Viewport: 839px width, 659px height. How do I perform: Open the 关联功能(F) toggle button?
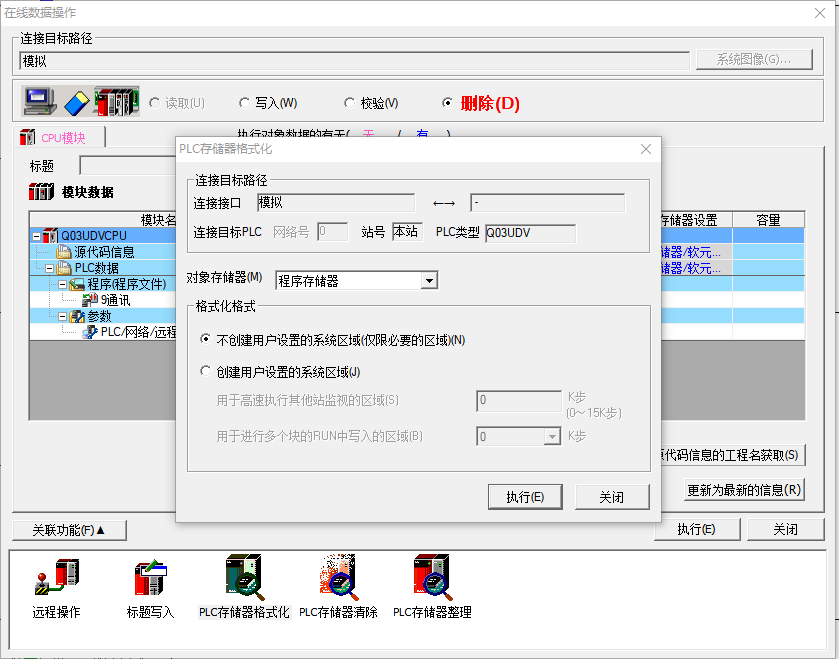[68, 529]
